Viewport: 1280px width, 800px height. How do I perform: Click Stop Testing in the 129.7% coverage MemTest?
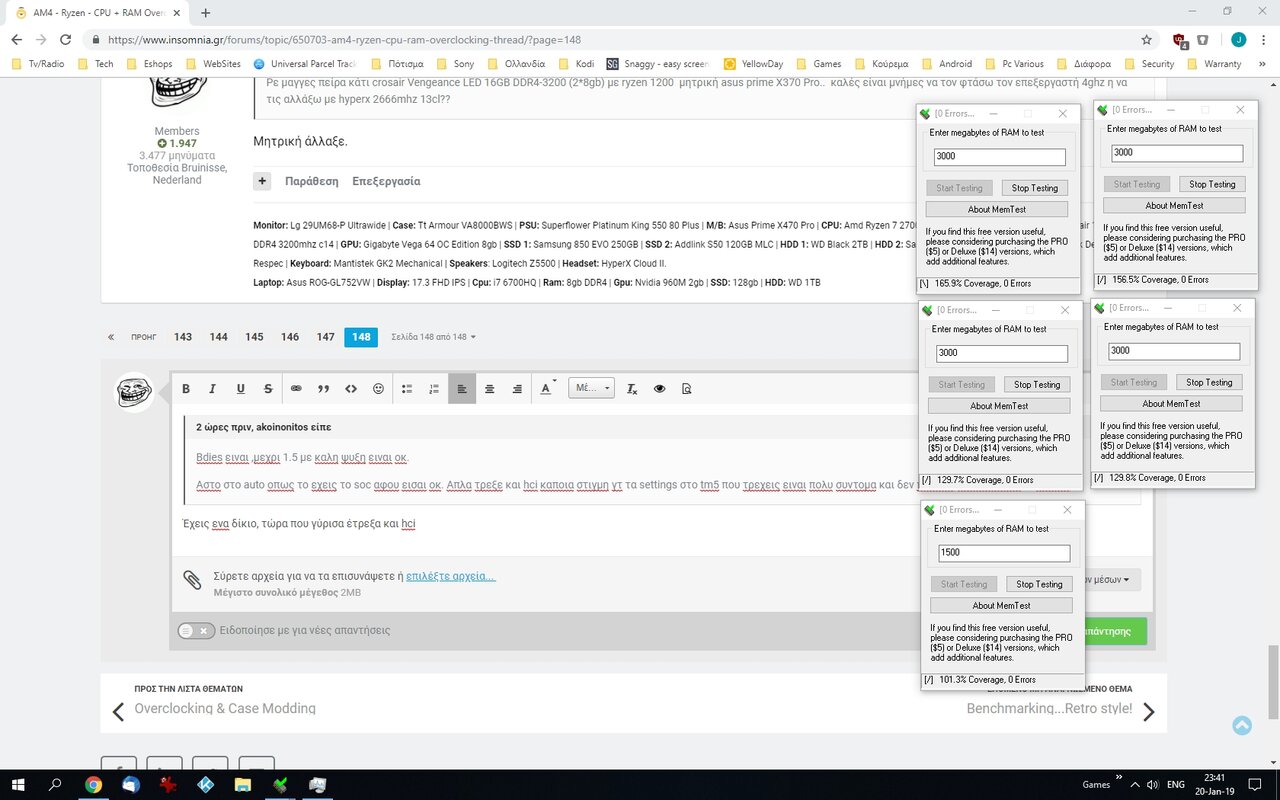pyautogui.click(x=1037, y=384)
